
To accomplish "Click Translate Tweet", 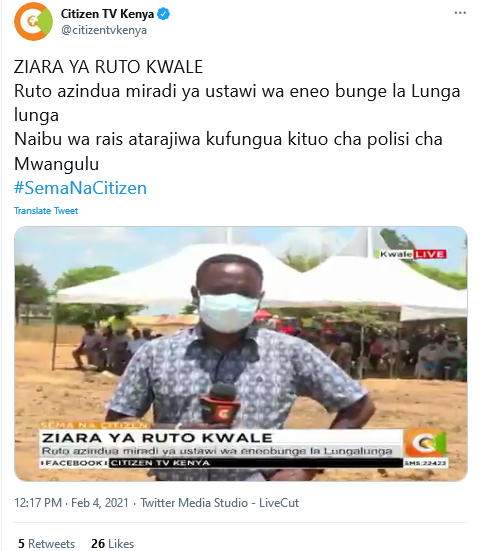I will click(x=46, y=211).
